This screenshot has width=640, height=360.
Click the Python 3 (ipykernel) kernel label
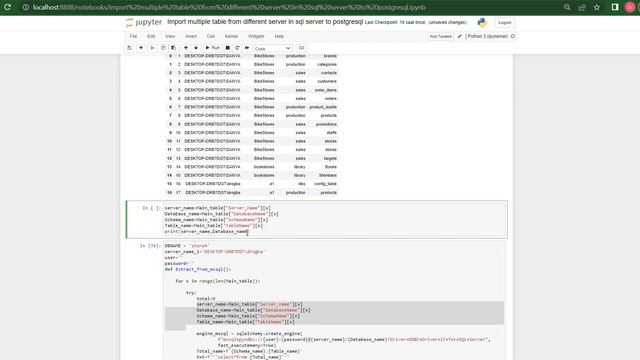pyautogui.click(x=487, y=36)
